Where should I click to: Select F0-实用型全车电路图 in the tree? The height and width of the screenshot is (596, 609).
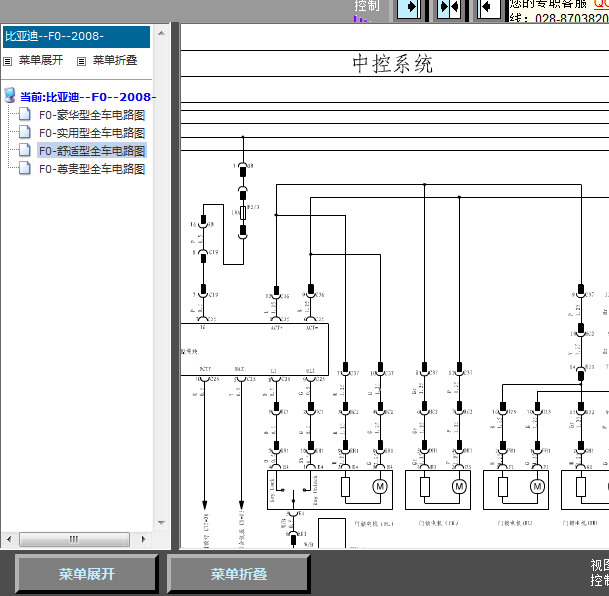92,133
